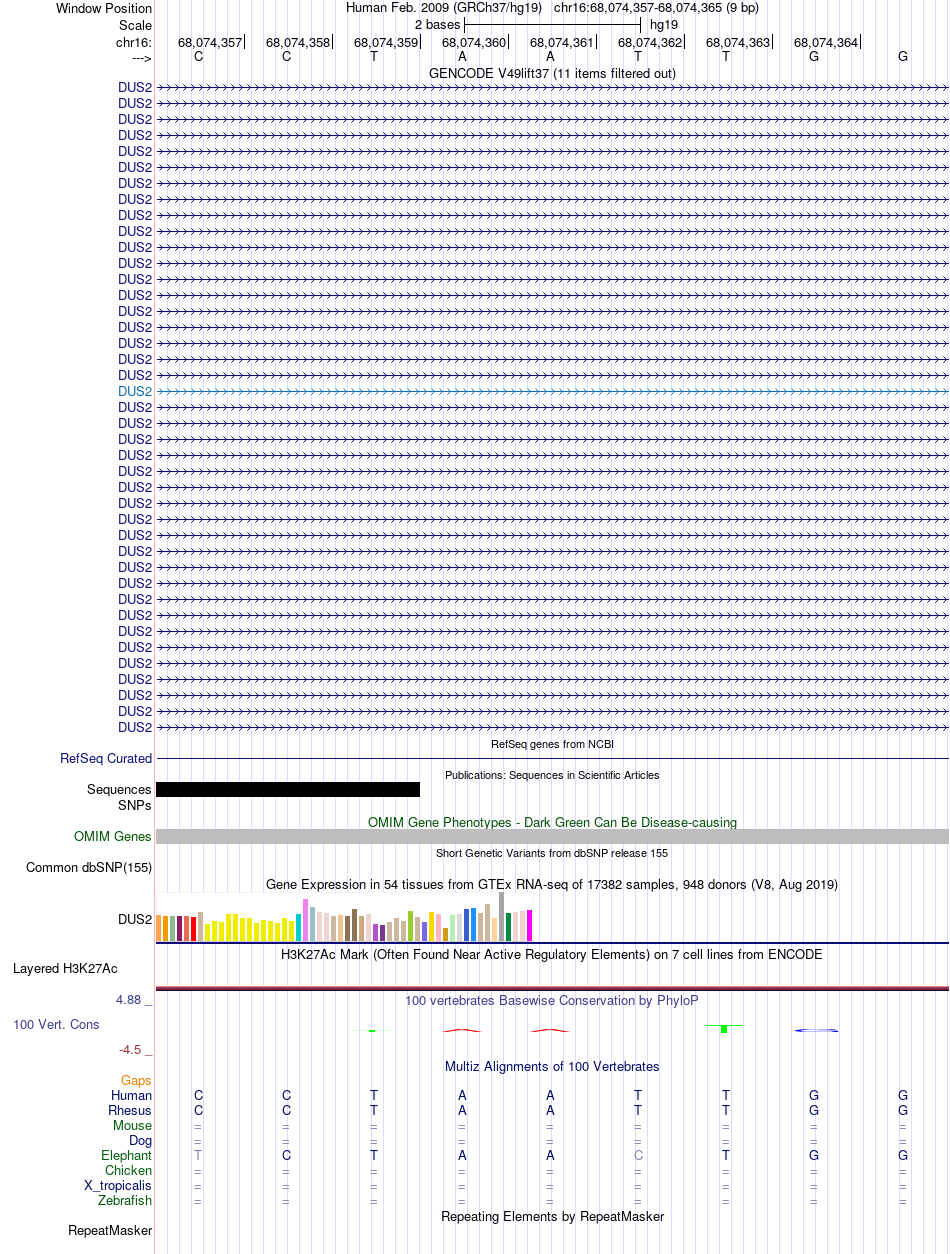
Task: Click the 2 bases scale bar label
Action: coord(437,24)
